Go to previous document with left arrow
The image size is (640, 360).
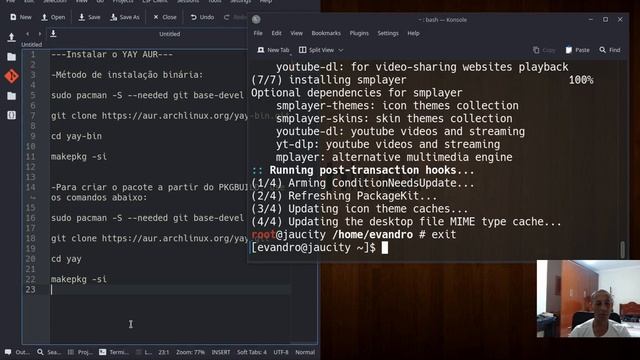(27, 34)
